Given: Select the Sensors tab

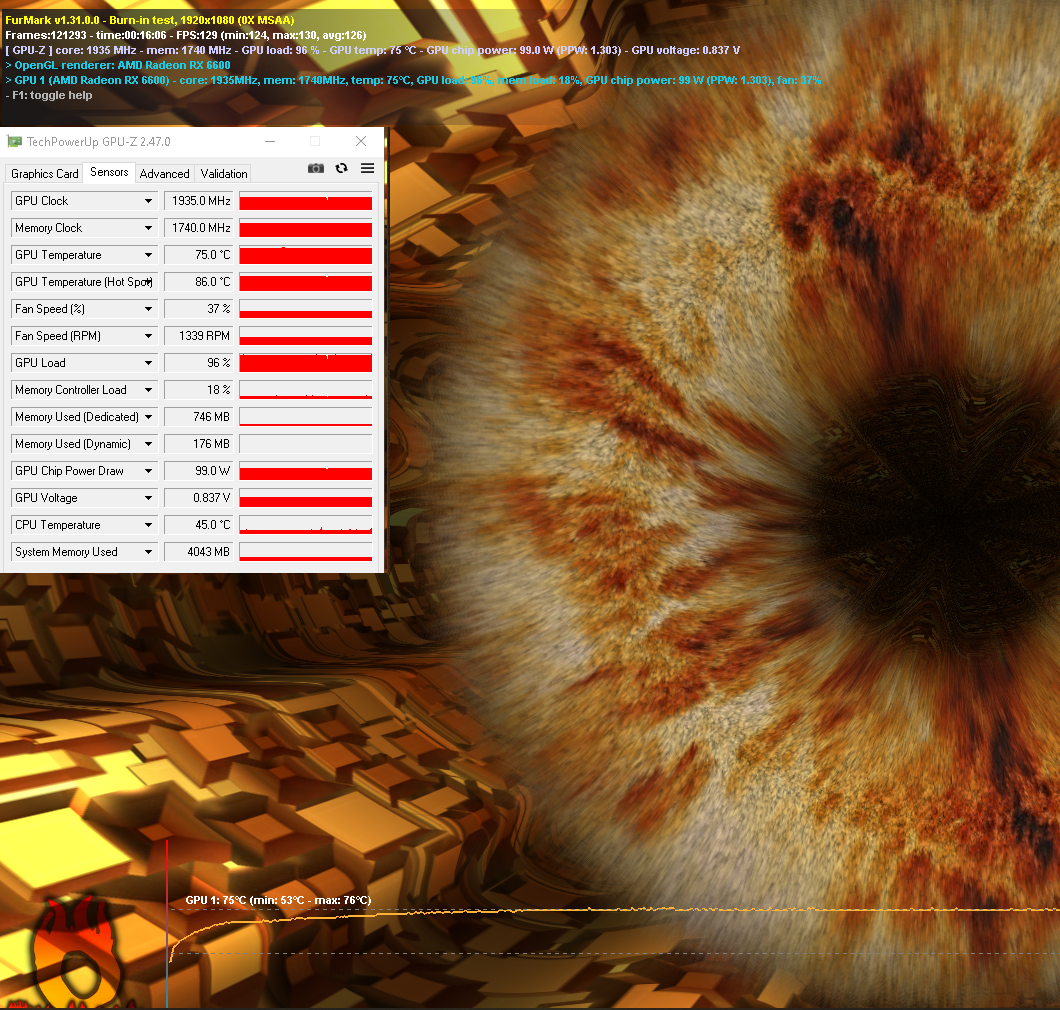Looking at the screenshot, I should pyautogui.click(x=109, y=172).
